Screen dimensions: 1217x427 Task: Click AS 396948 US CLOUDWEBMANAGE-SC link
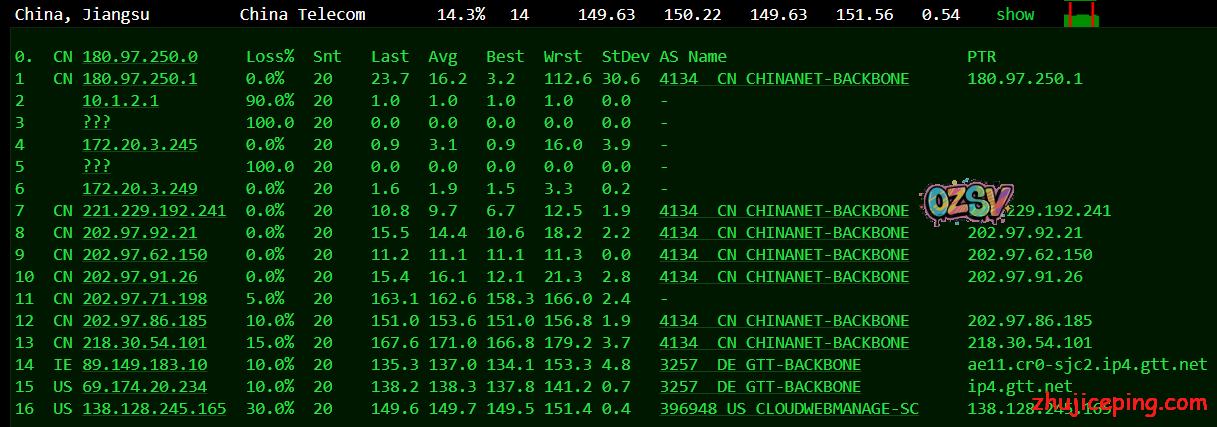tap(789, 409)
